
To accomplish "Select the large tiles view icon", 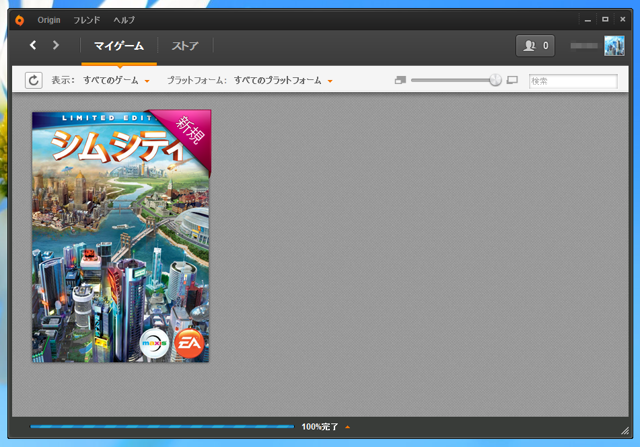I will [512, 80].
